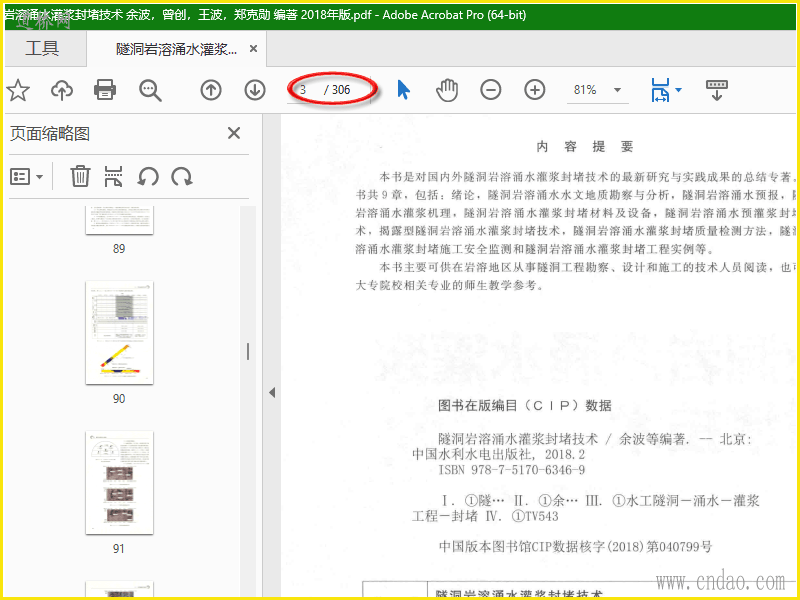This screenshot has height=600, width=800.
Task: Click the cloud upload icon
Action: (62, 90)
